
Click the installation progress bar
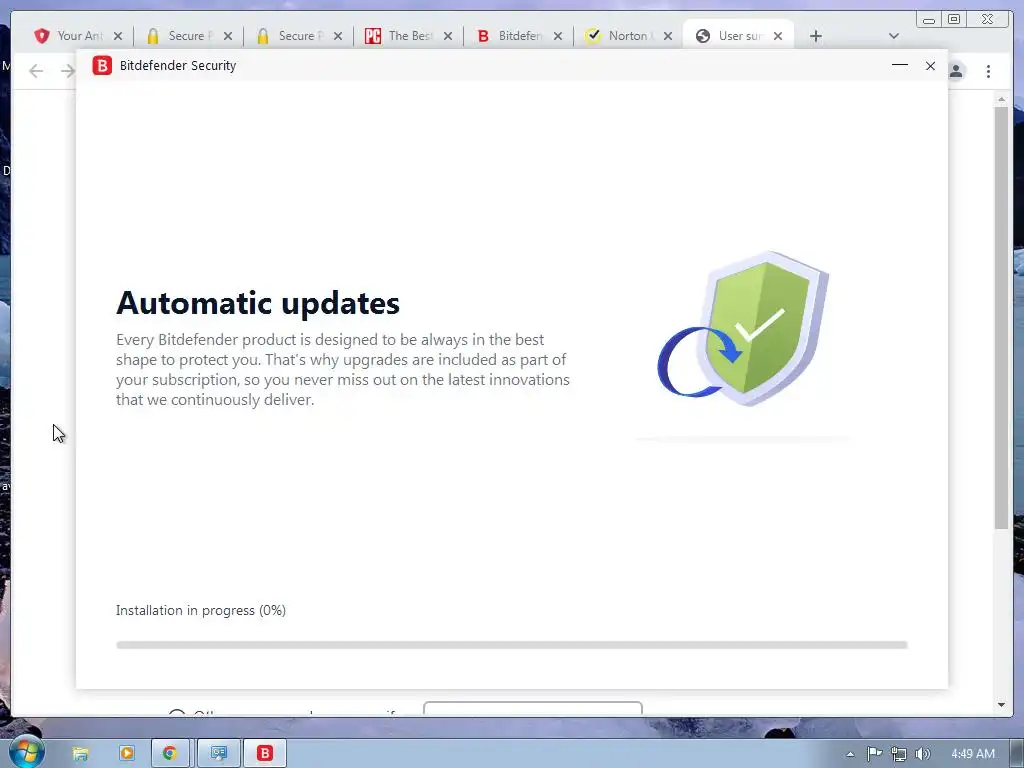tap(511, 645)
